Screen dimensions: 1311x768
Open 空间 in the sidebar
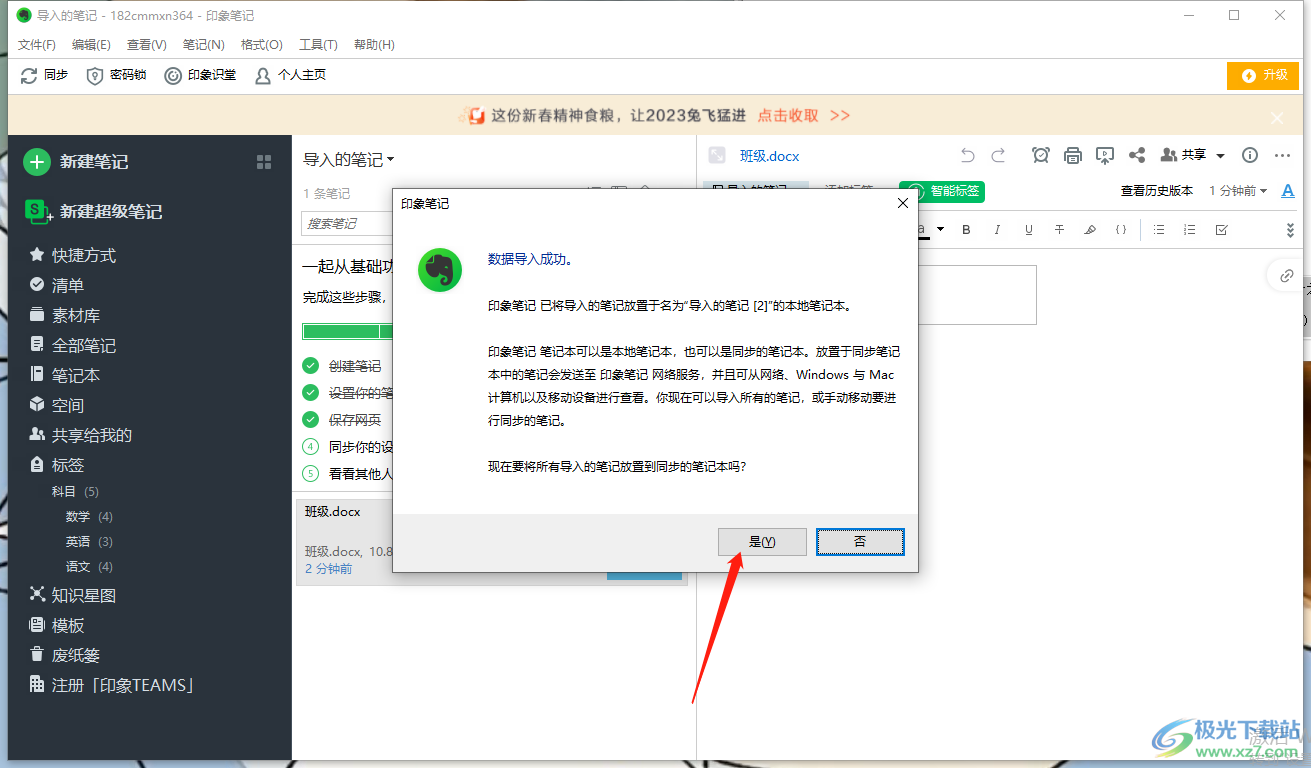[x=56, y=405]
